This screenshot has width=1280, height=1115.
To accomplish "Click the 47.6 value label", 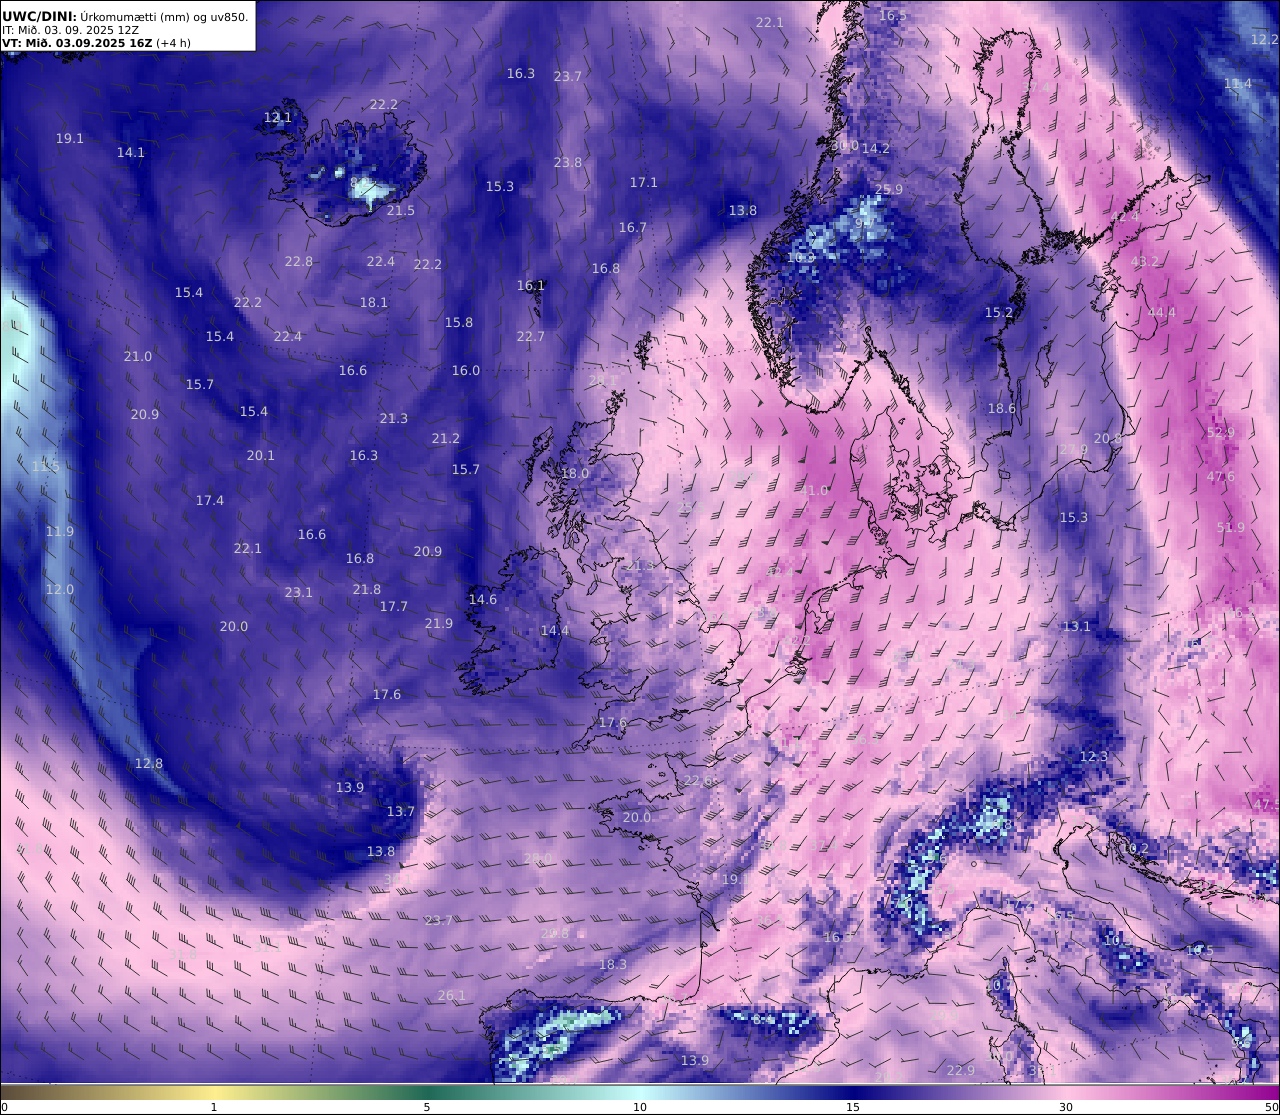I will point(1221,477).
